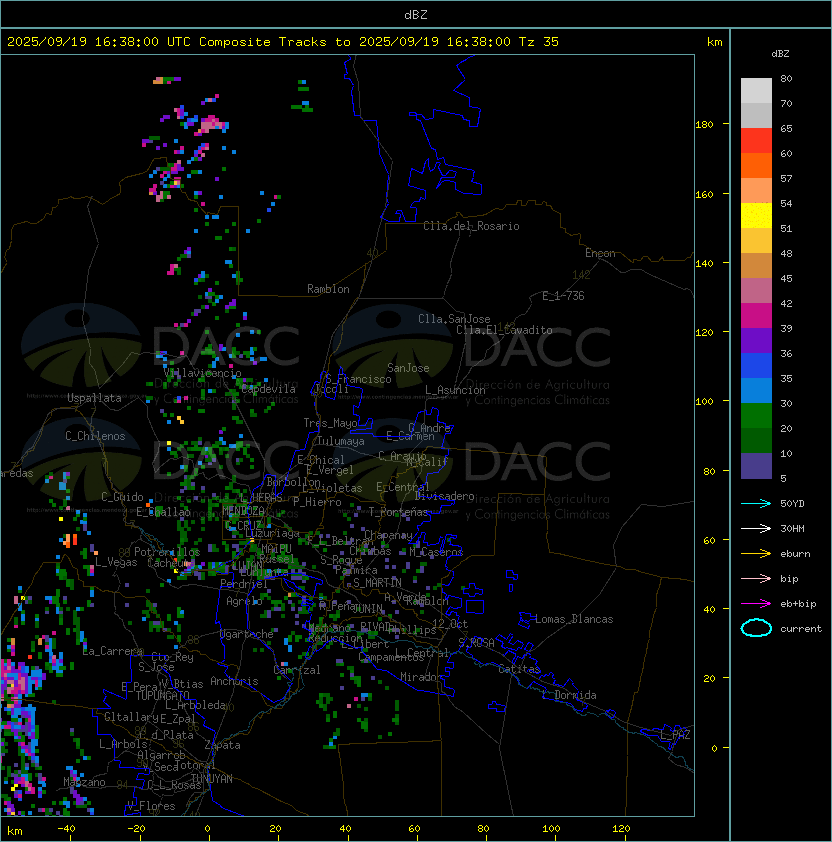The width and height of the screenshot is (832, 842).
Task: Click the 'current' legend label
Action: [x=801, y=629]
